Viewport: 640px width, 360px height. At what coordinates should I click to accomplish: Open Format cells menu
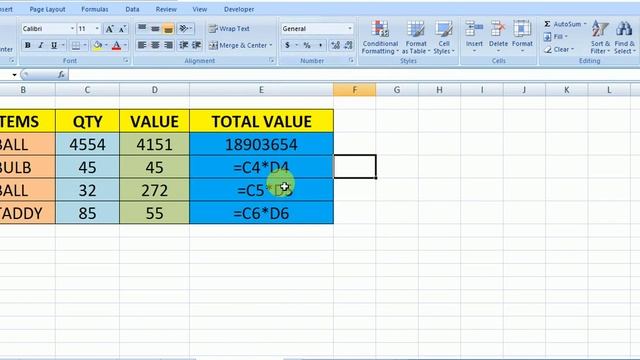point(522,38)
